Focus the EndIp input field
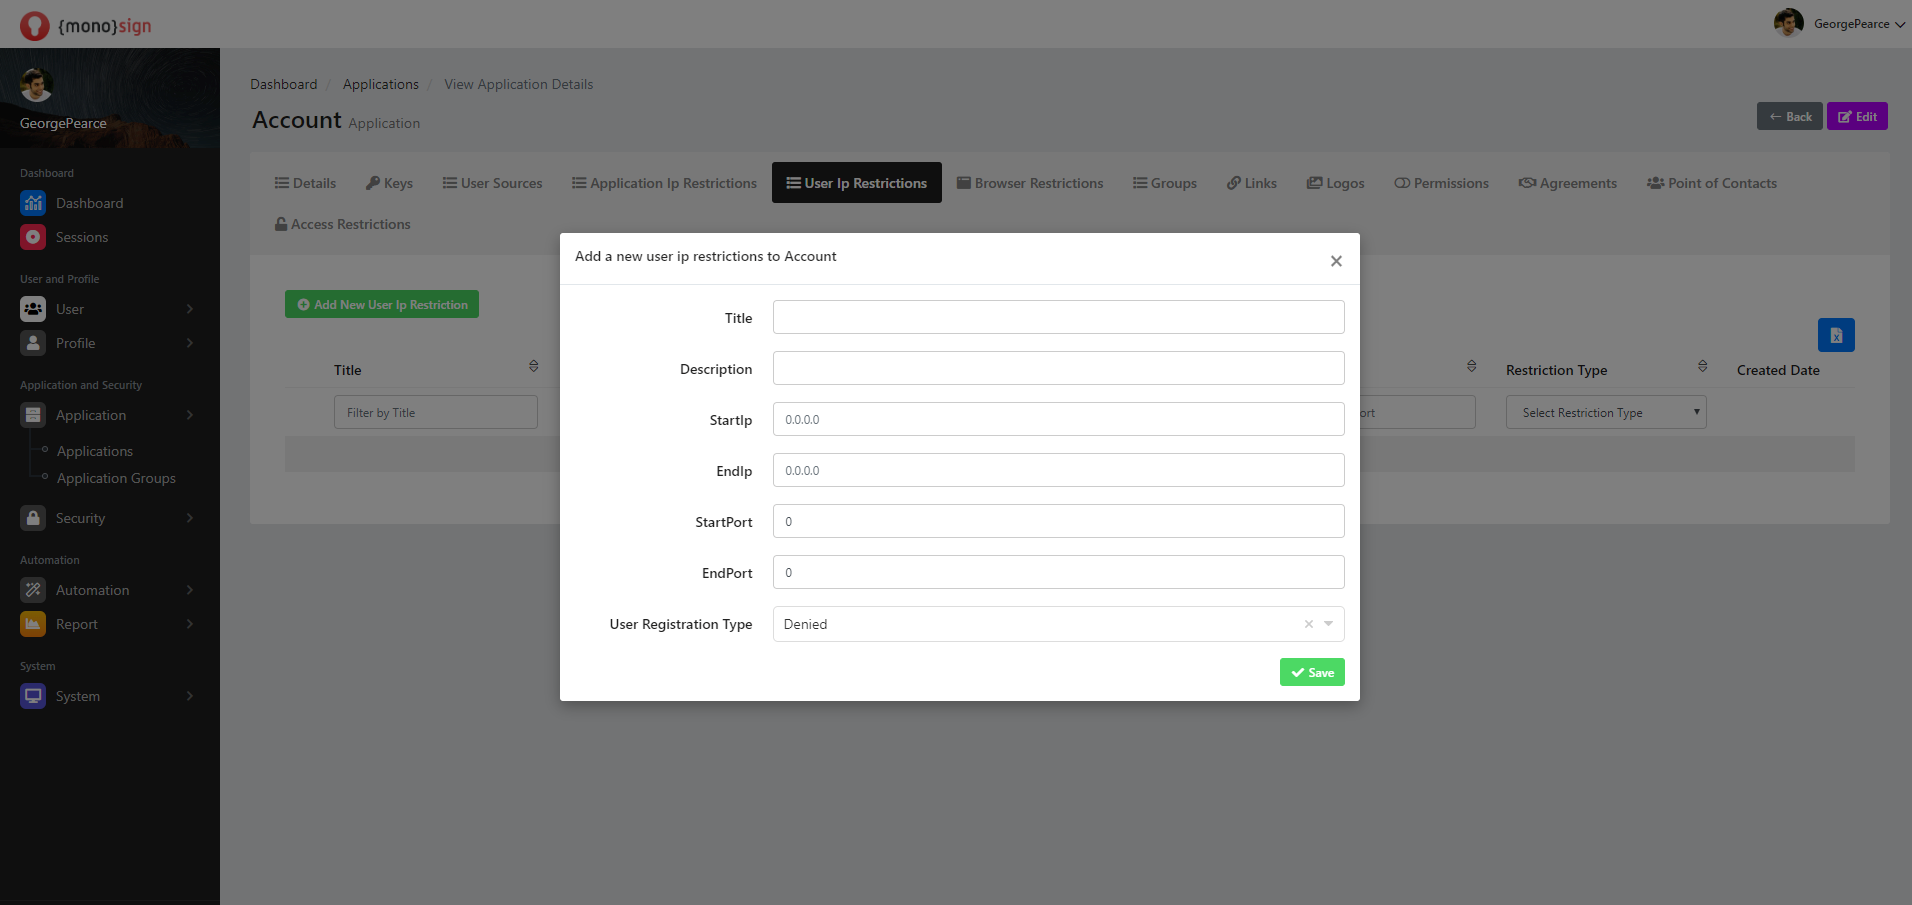 click(1058, 470)
